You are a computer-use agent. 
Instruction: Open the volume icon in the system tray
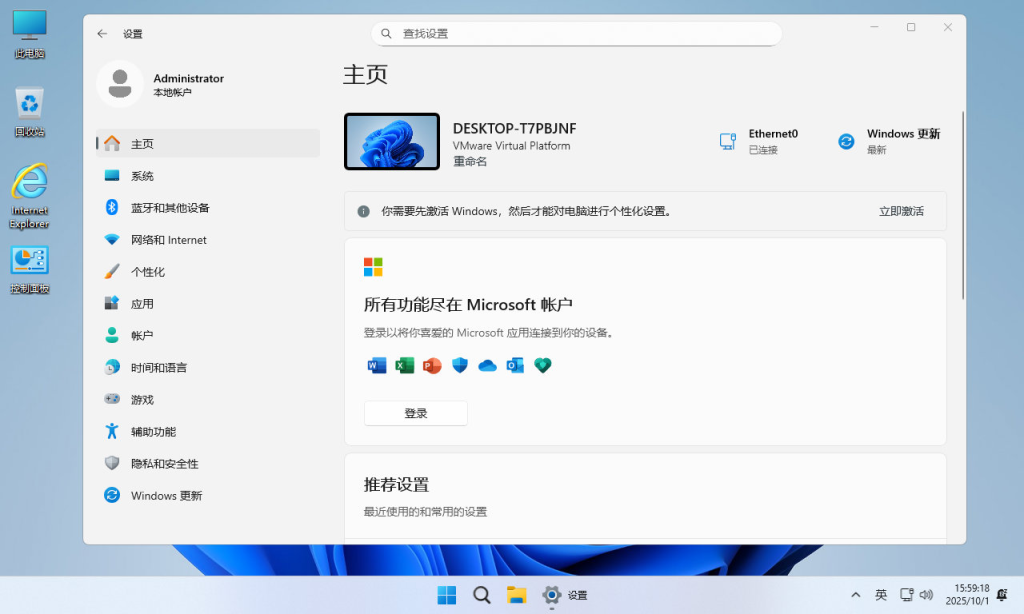(x=927, y=595)
